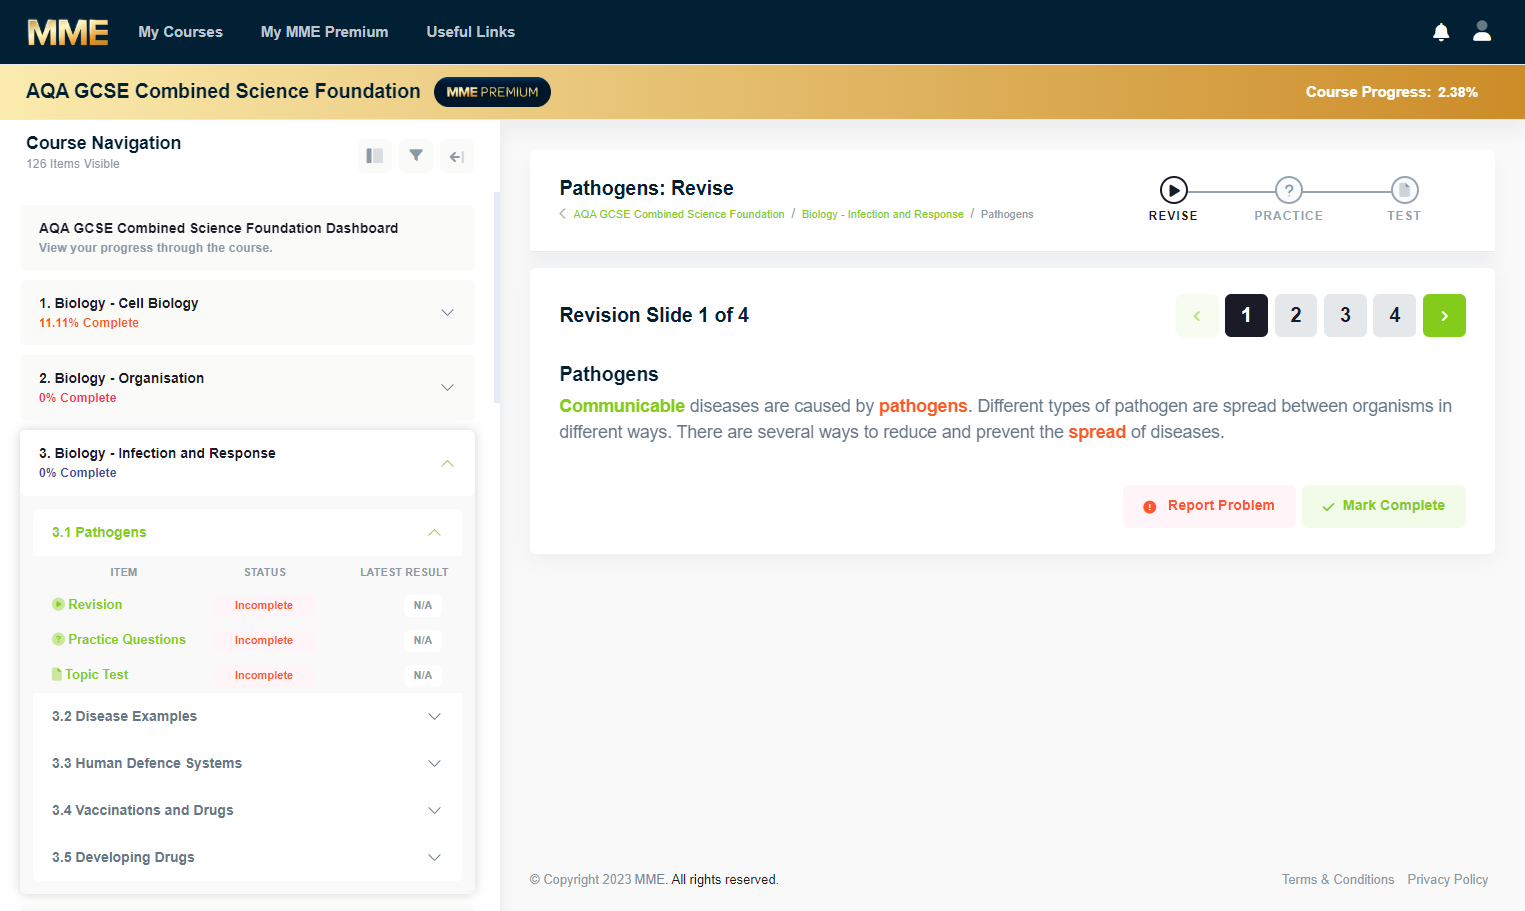Open the user account profile icon
The image size is (1525, 911).
pyautogui.click(x=1482, y=31)
